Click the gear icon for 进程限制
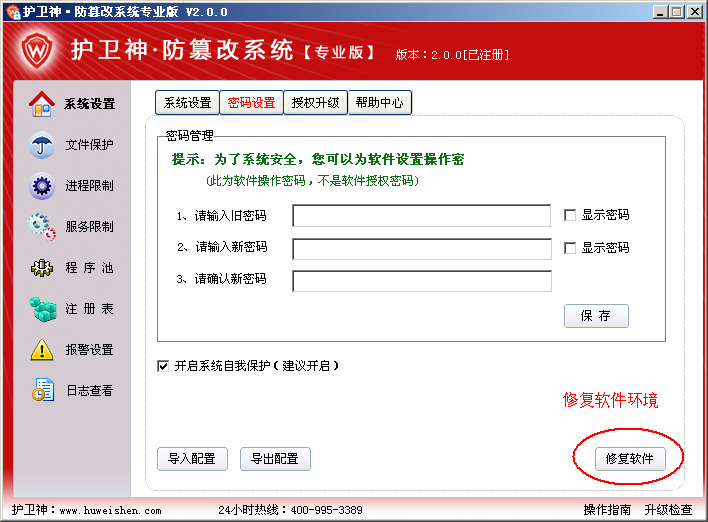Viewport: 708px width, 522px height. pos(42,186)
